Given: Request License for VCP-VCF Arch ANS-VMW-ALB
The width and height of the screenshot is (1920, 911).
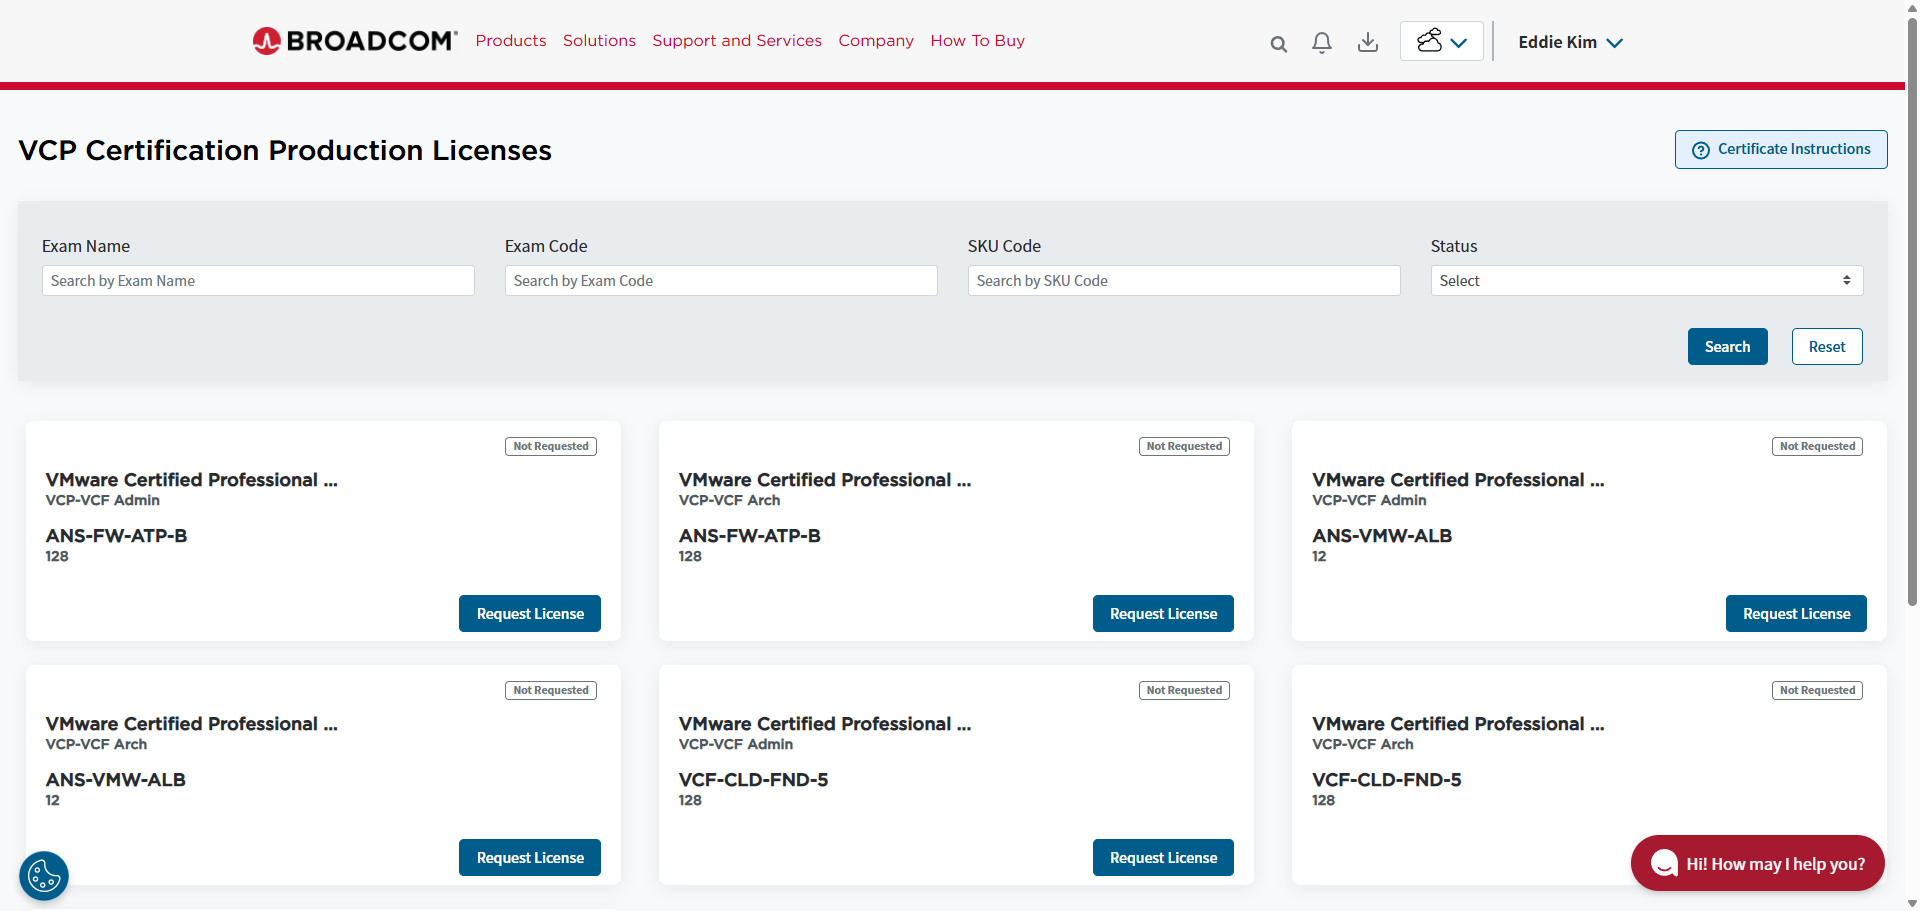Looking at the screenshot, I should point(530,858).
